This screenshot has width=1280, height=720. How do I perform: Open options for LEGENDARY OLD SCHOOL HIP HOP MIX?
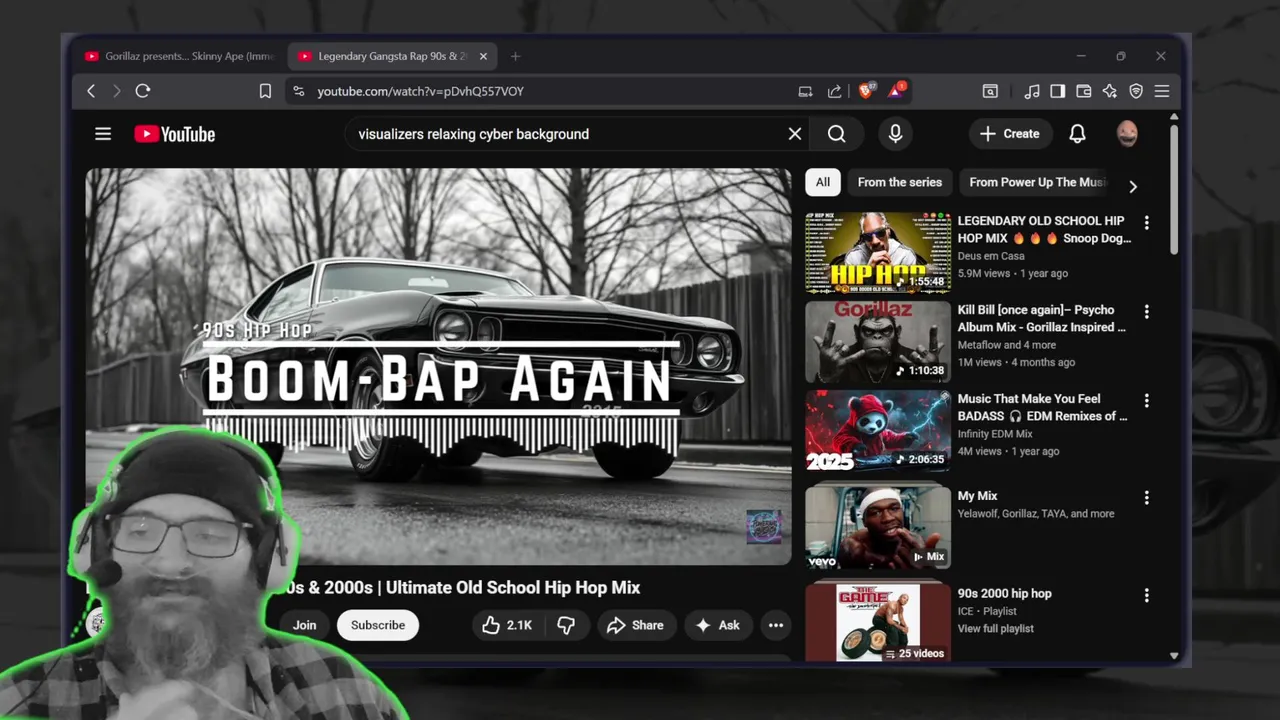1147,223
